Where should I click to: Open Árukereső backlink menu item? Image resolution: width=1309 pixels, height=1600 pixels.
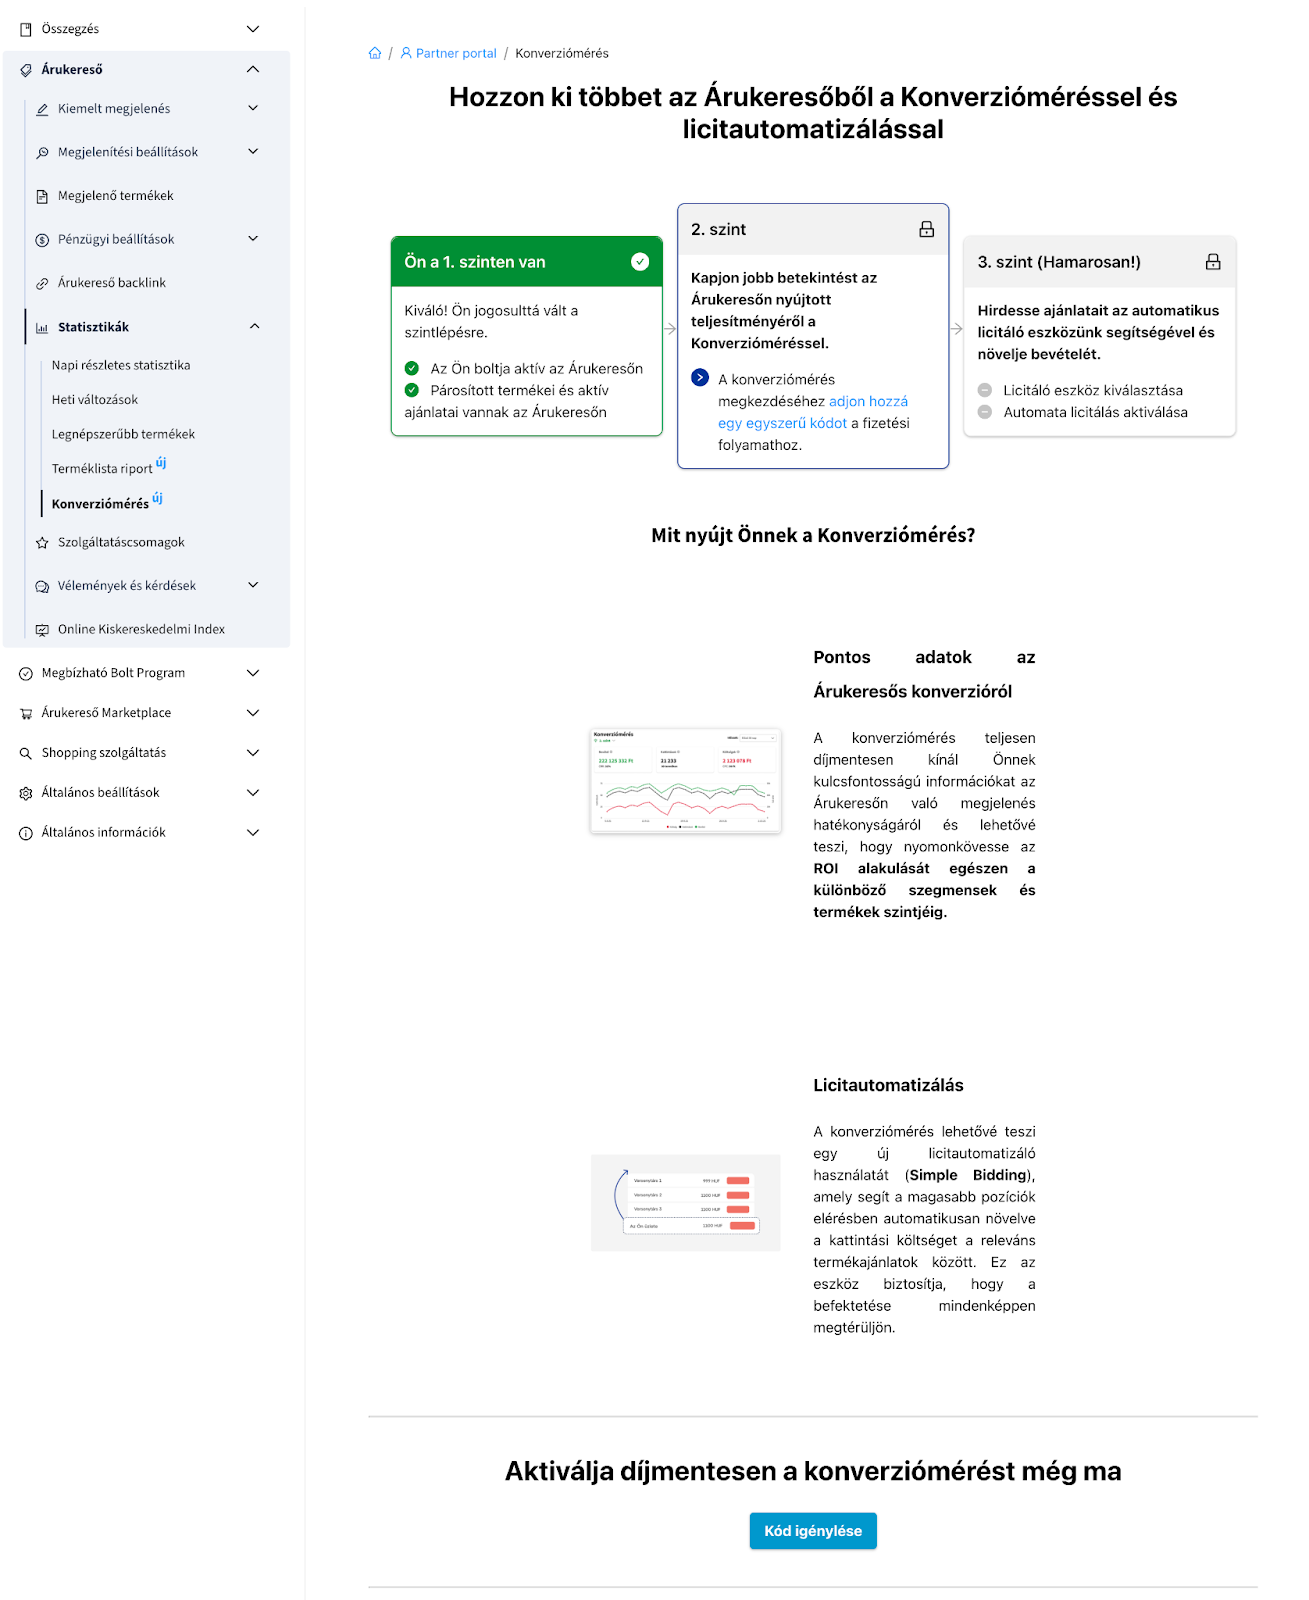click(112, 283)
